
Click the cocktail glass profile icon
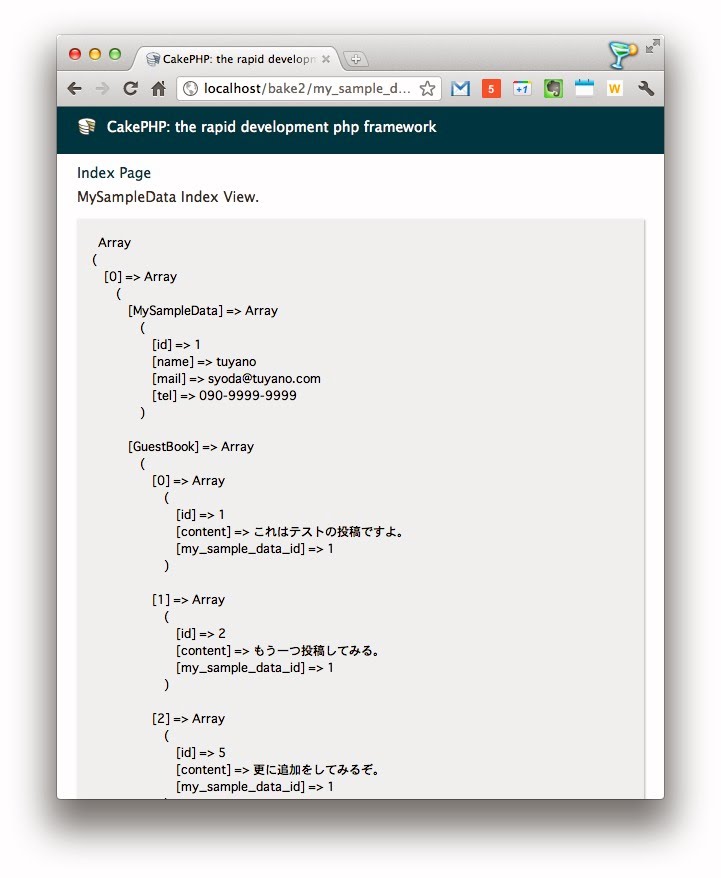click(x=623, y=53)
